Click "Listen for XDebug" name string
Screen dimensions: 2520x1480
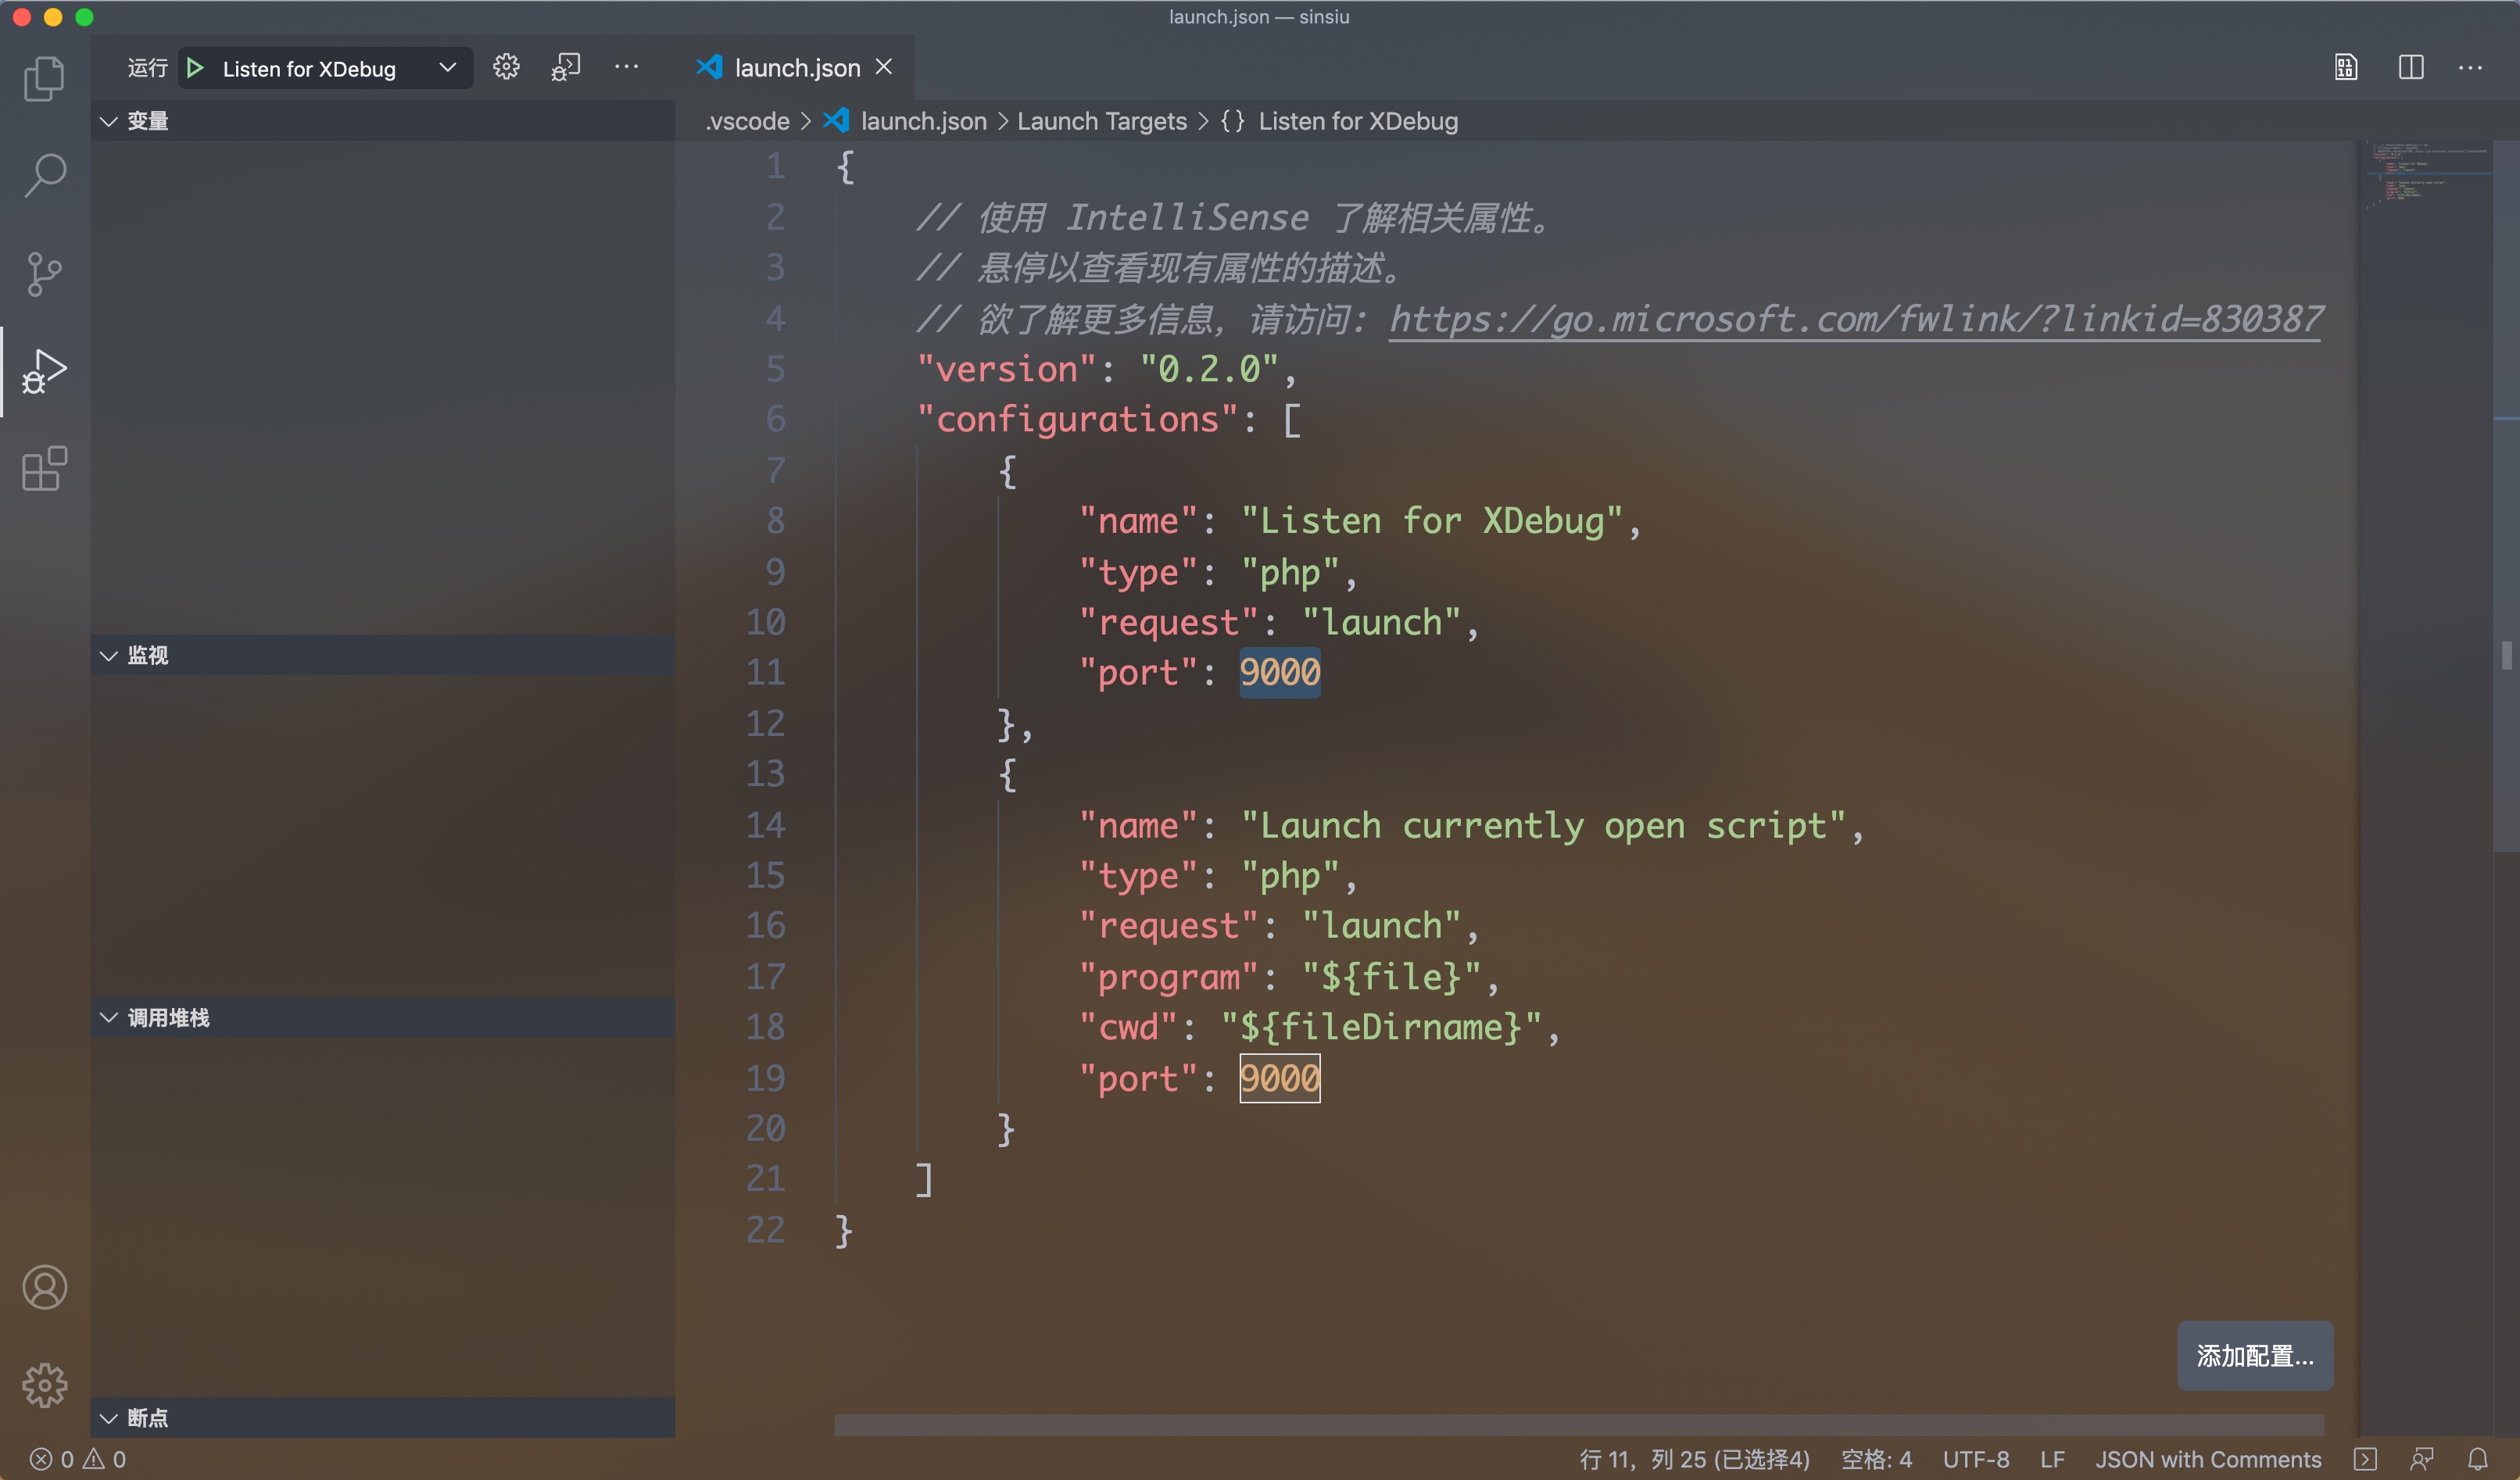point(1433,521)
